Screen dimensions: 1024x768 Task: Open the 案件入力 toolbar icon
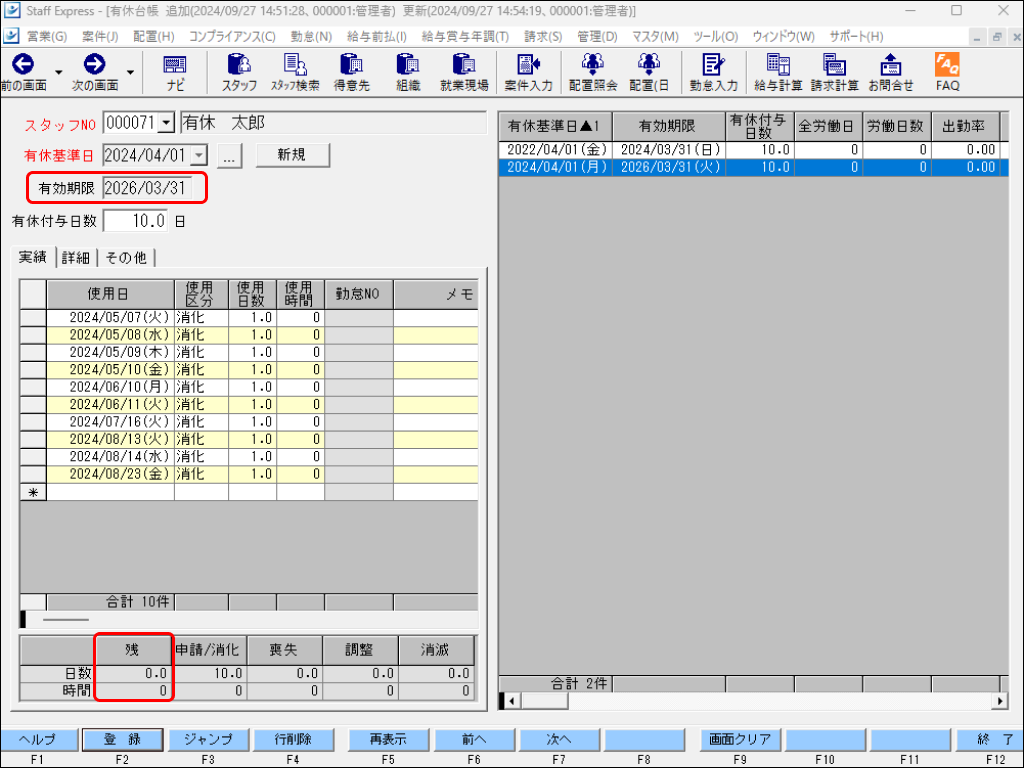528,72
